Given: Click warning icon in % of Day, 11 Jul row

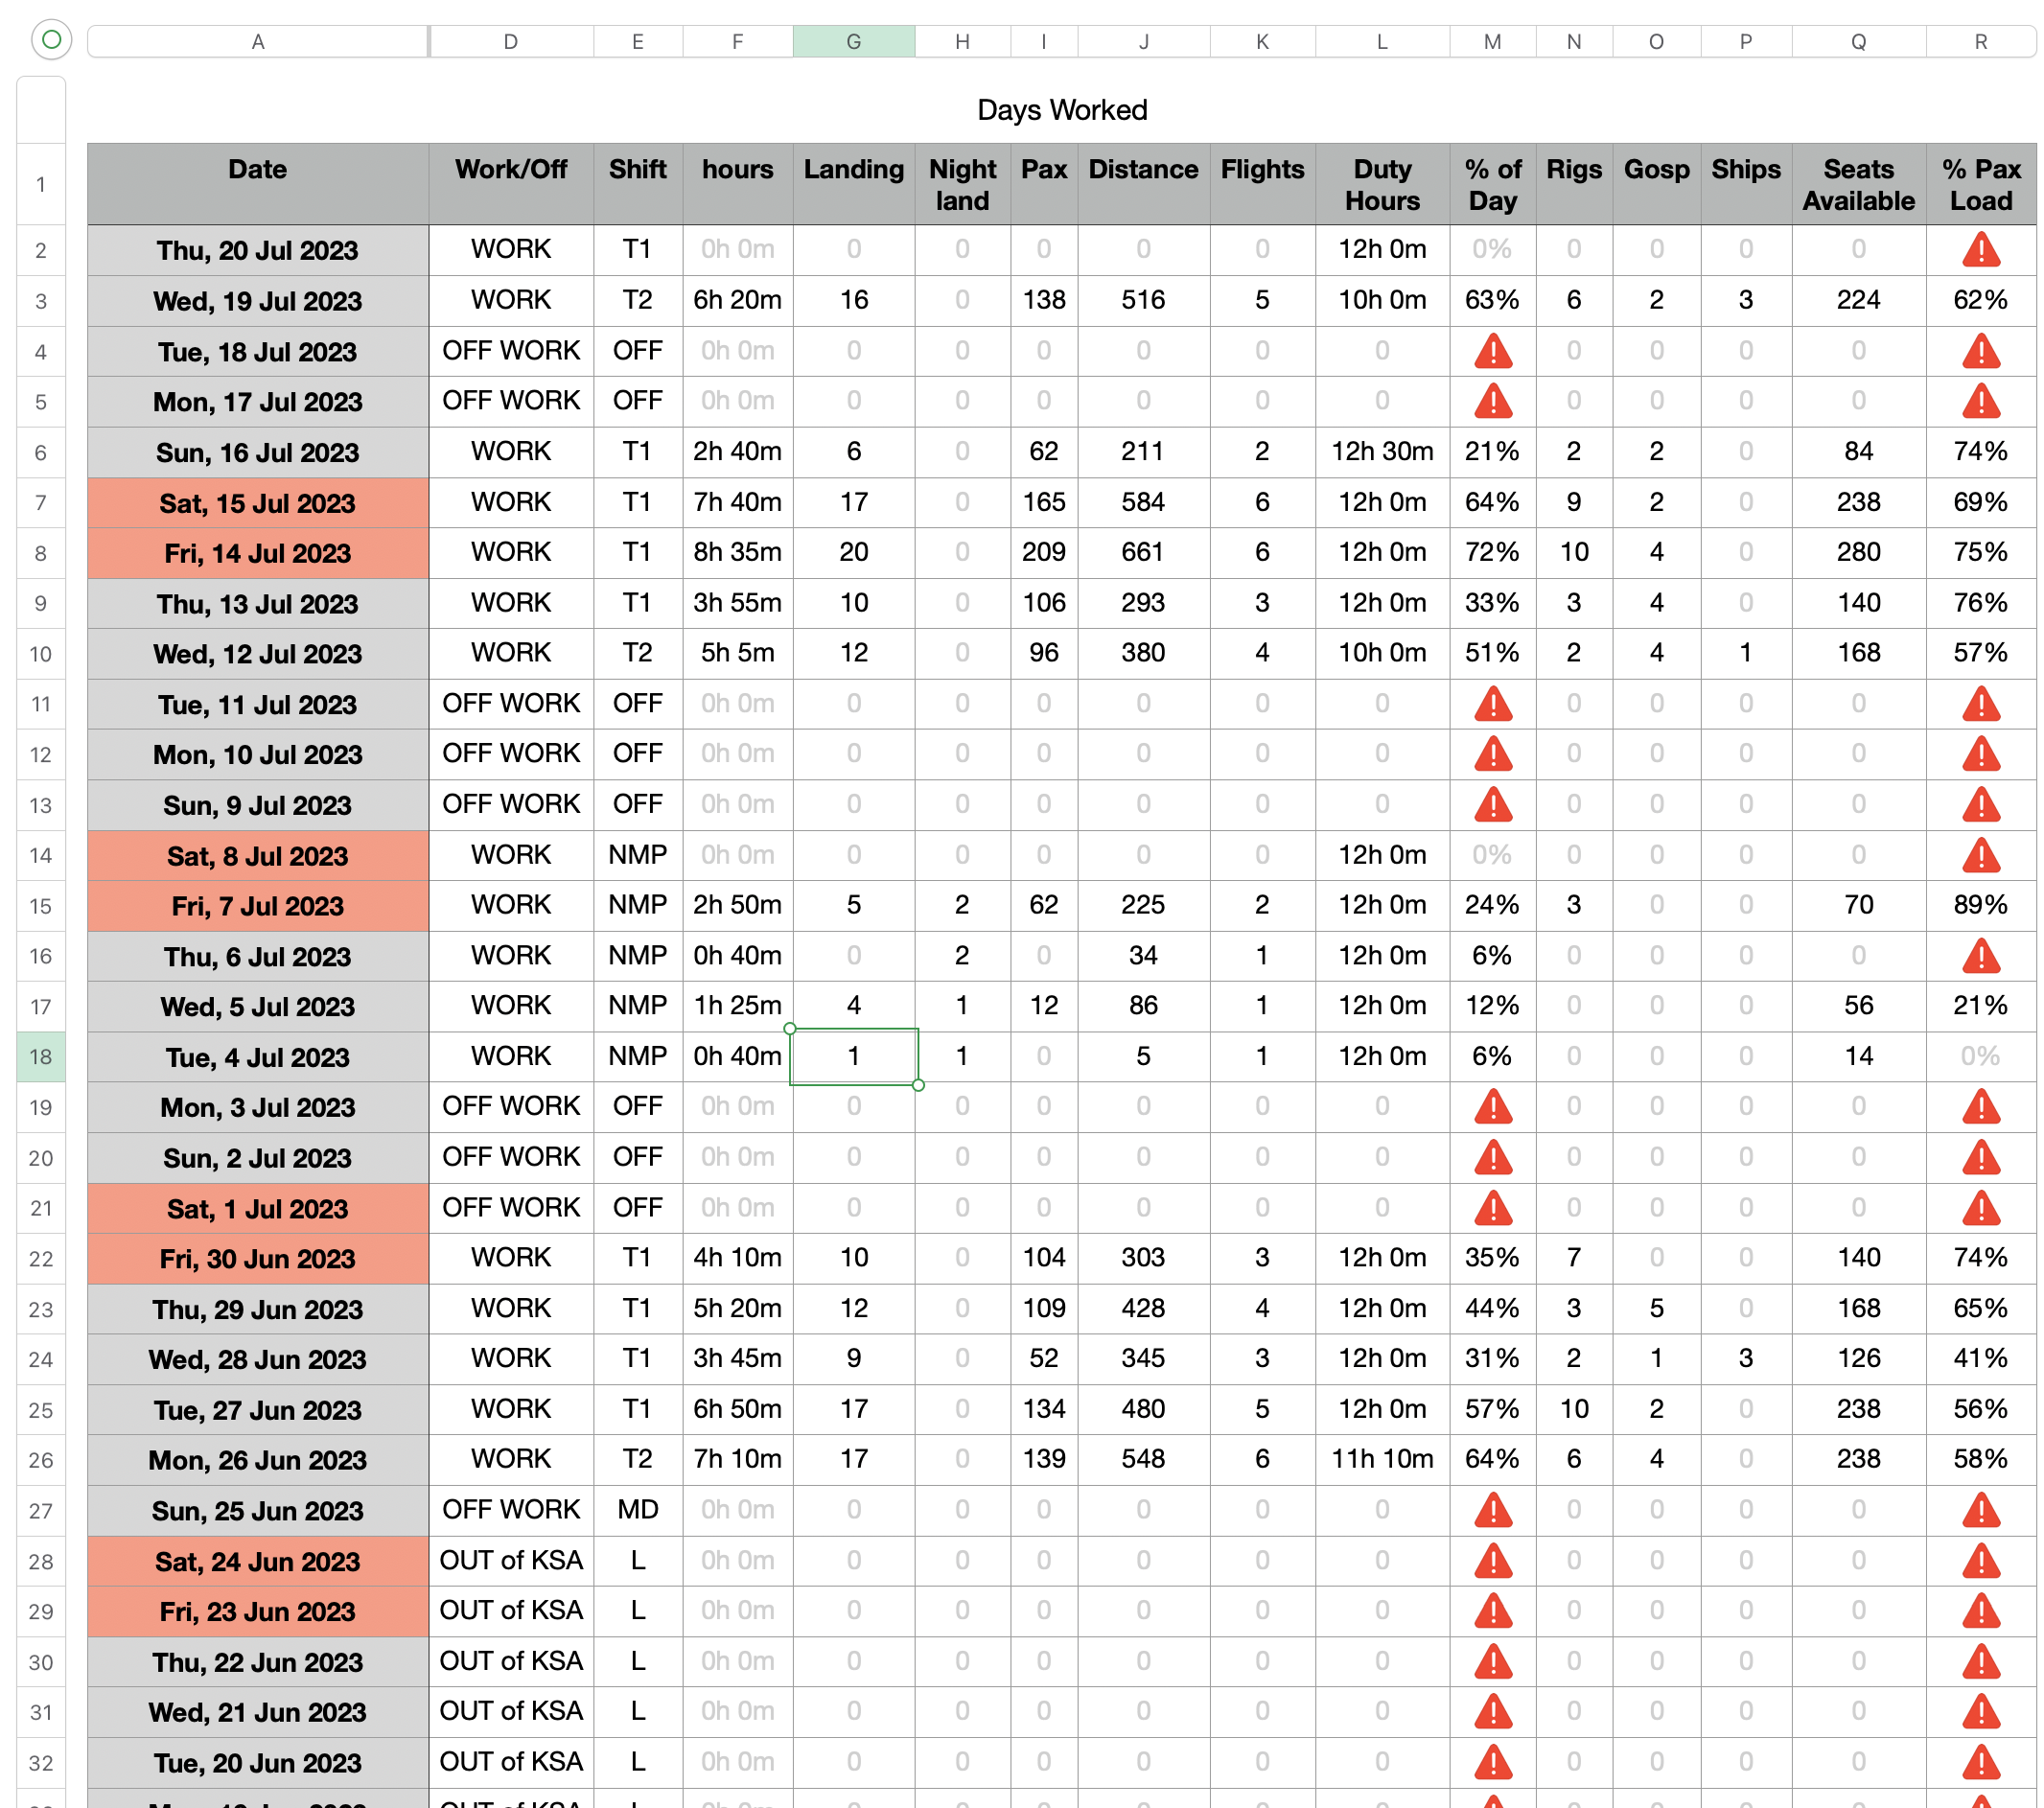Looking at the screenshot, I should pyautogui.click(x=1492, y=704).
